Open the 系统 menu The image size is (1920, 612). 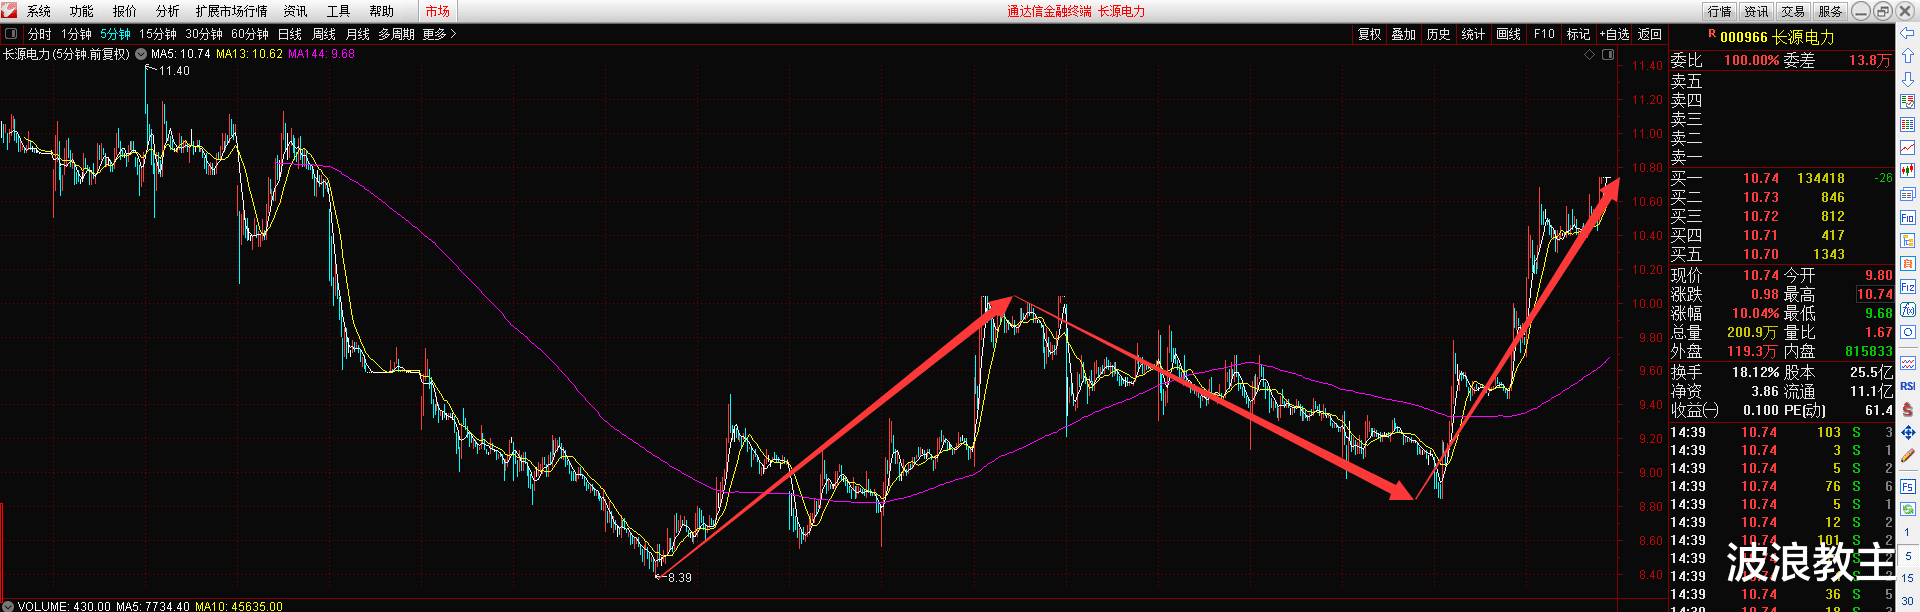pos(39,11)
